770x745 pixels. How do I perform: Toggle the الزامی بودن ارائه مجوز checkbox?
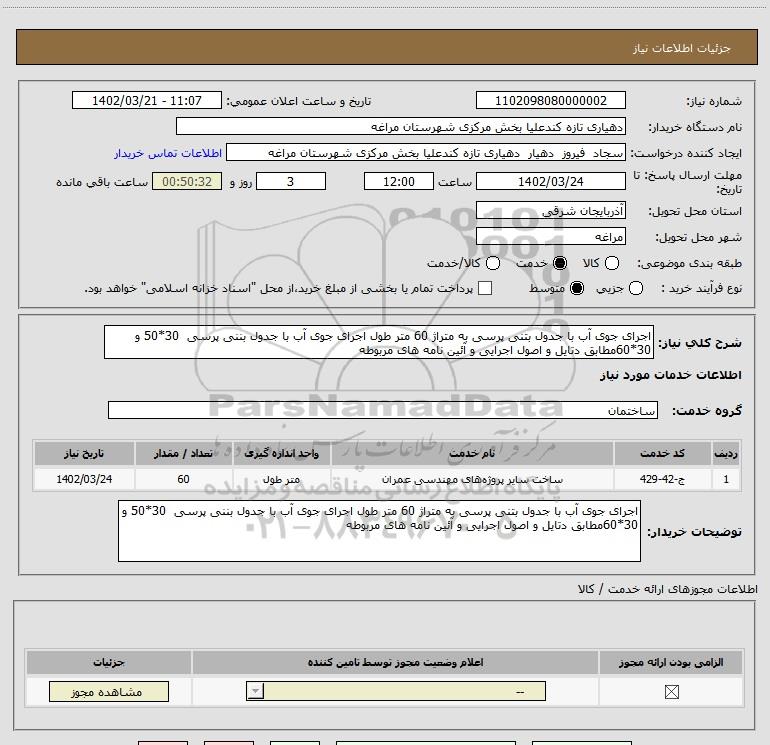[671, 692]
